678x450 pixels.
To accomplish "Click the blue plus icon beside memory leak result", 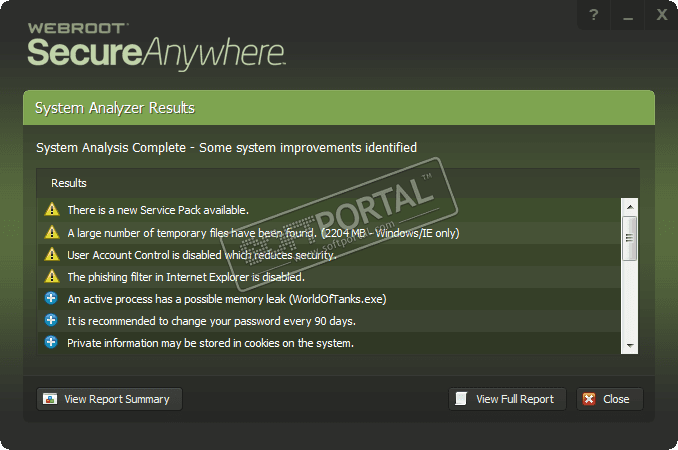I will [51, 298].
